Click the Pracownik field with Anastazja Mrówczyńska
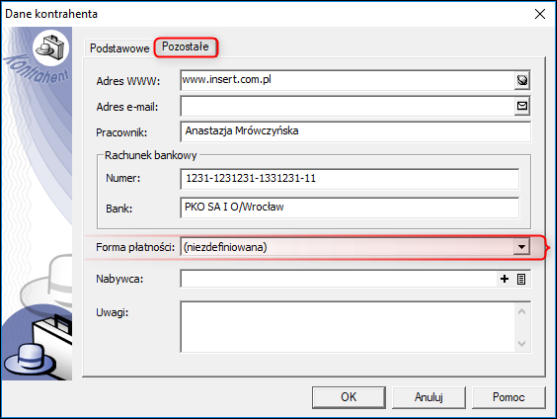This screenshot has width=557, height=419. pyautogui.click(x=355, y=131)
